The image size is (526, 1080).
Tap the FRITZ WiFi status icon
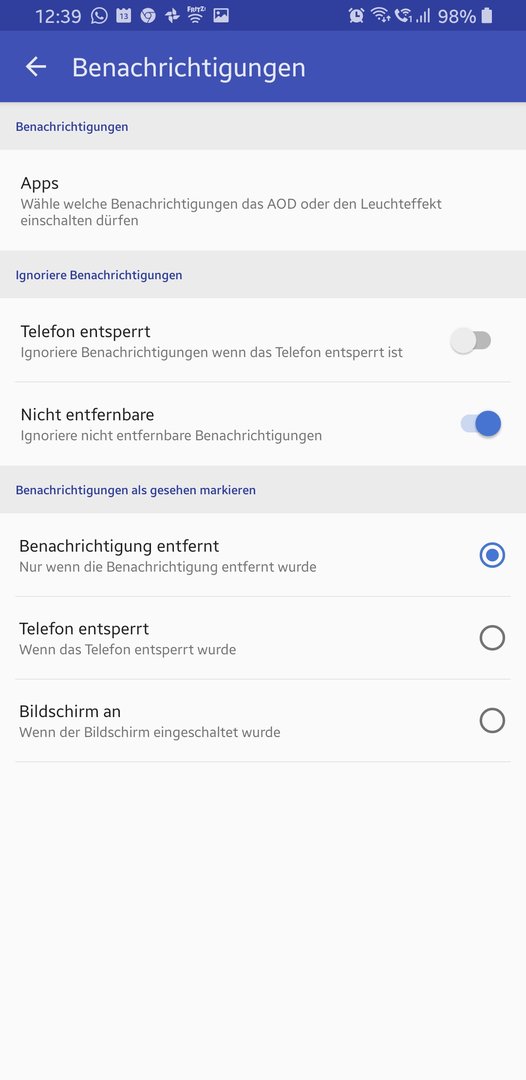click(x=196, y=15)
